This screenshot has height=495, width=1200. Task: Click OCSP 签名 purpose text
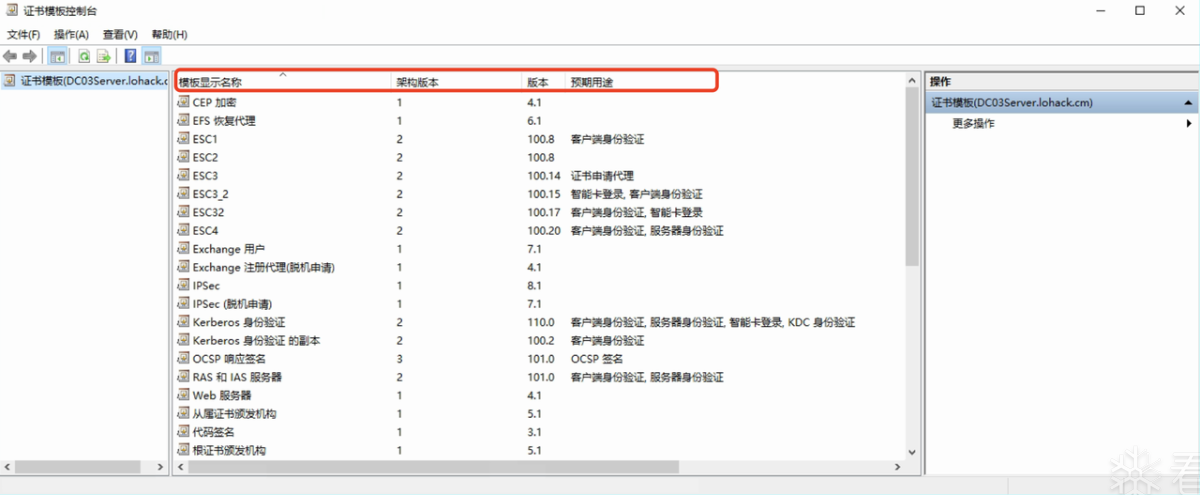pyautogui.click(x=597, y=358)
